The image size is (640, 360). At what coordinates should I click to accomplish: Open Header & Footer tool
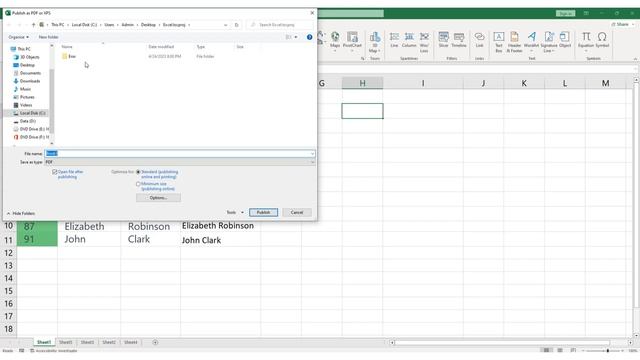tap(514, 42)
